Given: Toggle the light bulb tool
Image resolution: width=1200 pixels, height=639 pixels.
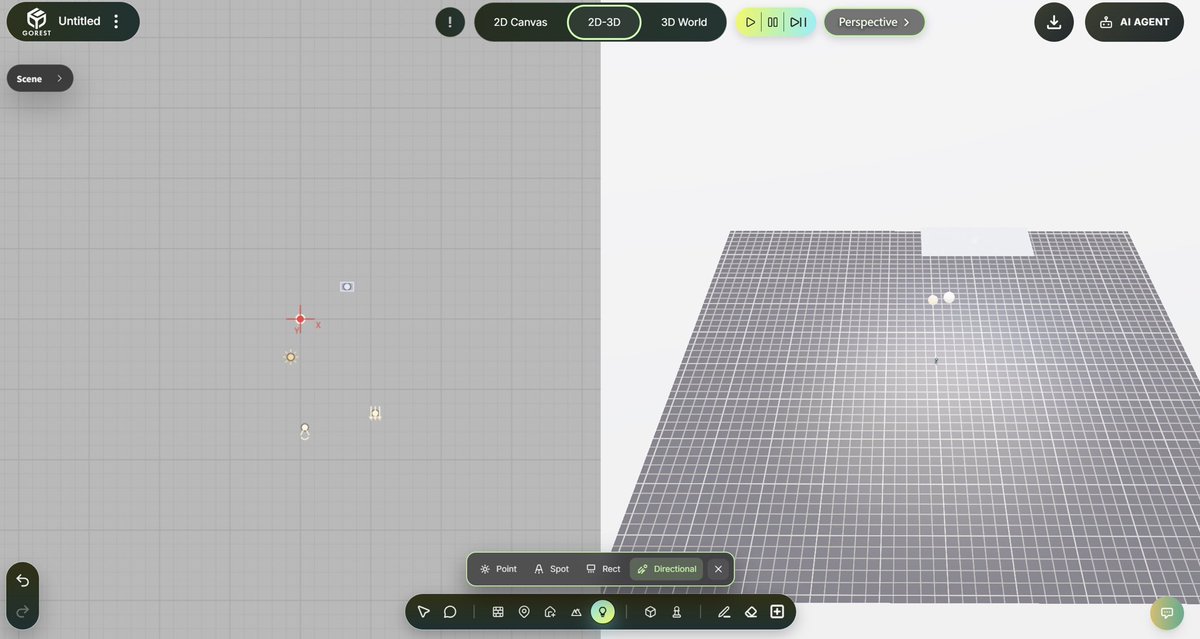Looking at the screenshot, I should (602, 612).
